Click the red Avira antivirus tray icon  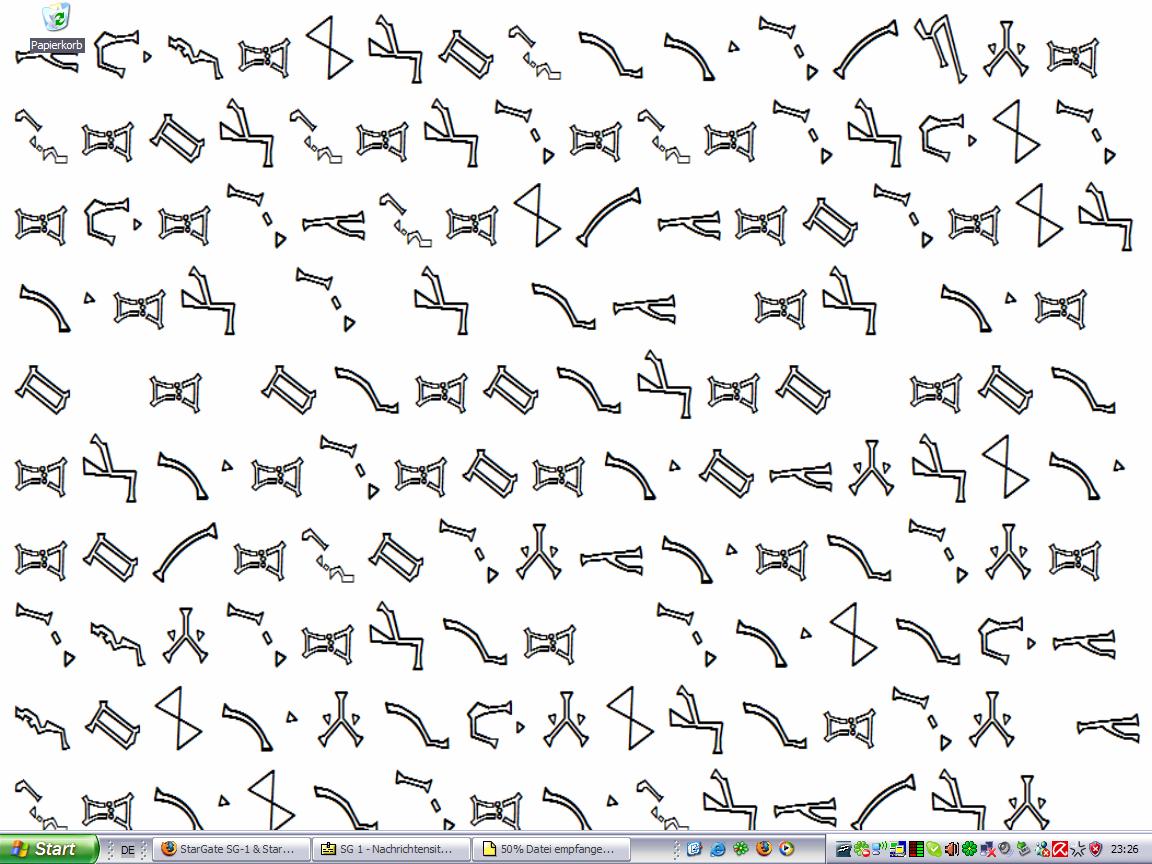(1059, 849)
